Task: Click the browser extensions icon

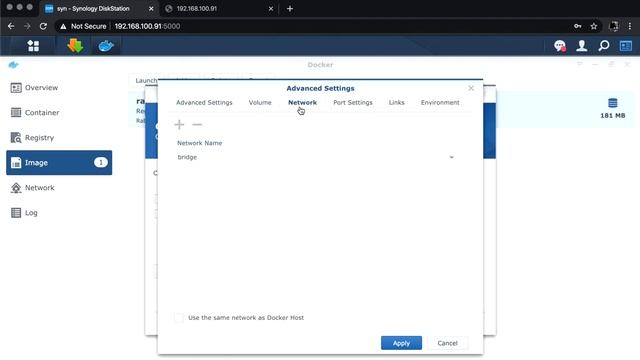Action: click(x=613, y=26)
